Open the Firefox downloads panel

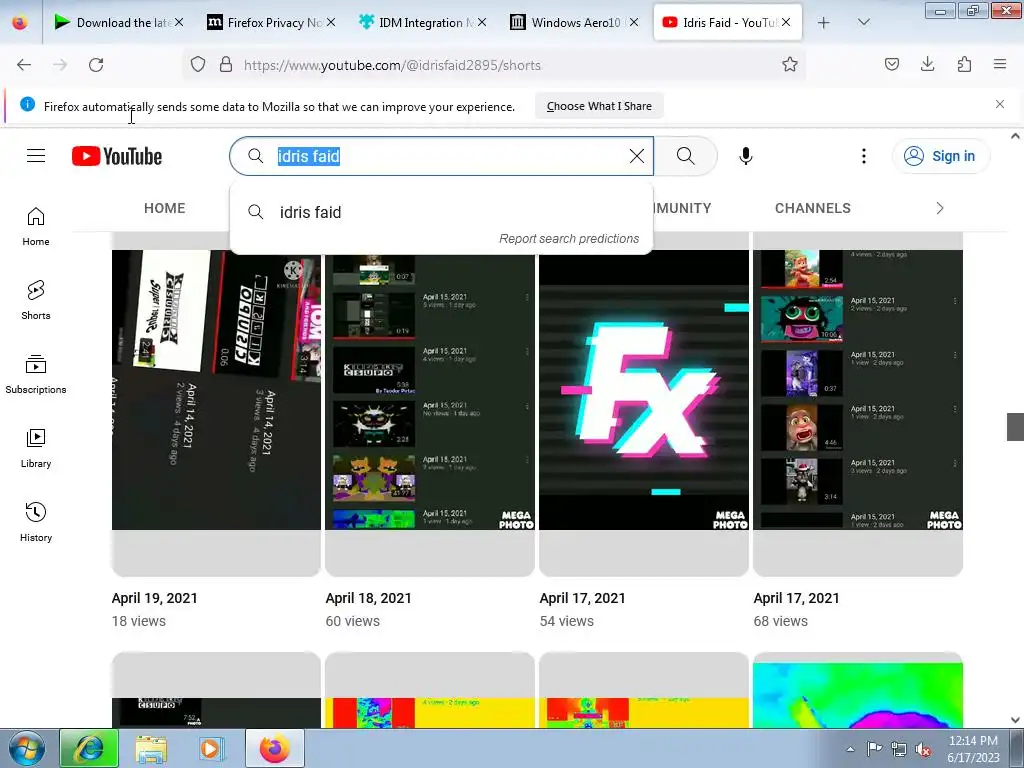click(x=927, y=64)
